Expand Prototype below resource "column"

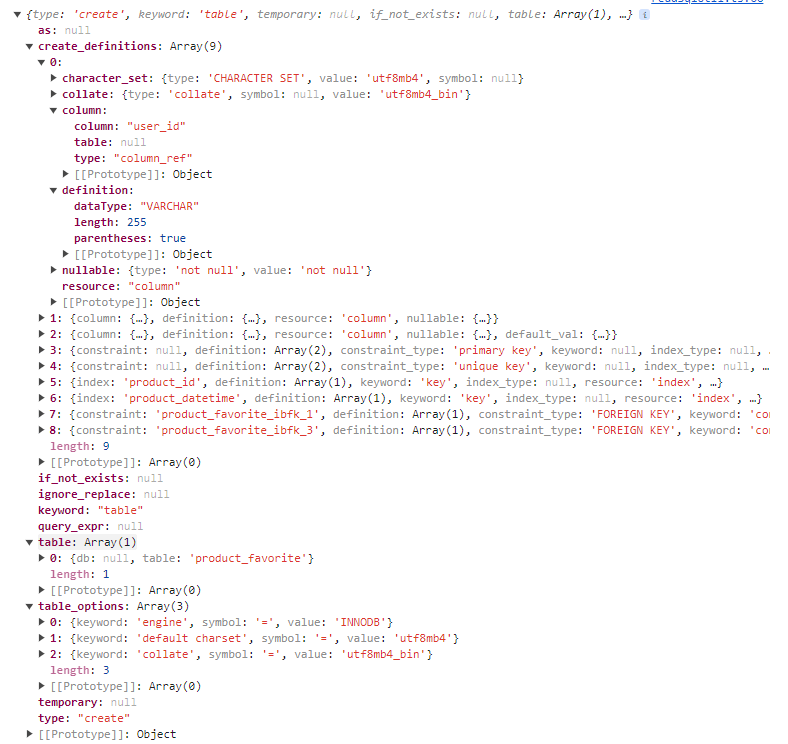[54, 302]
